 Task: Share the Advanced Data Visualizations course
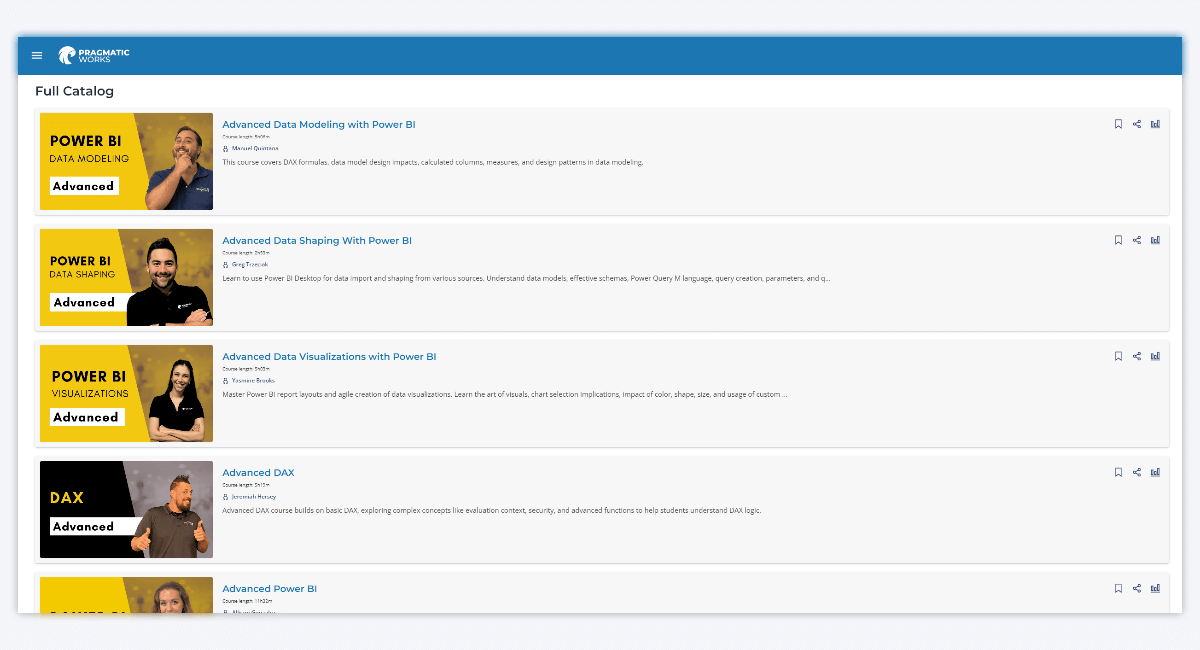(x=1137, y=356)
